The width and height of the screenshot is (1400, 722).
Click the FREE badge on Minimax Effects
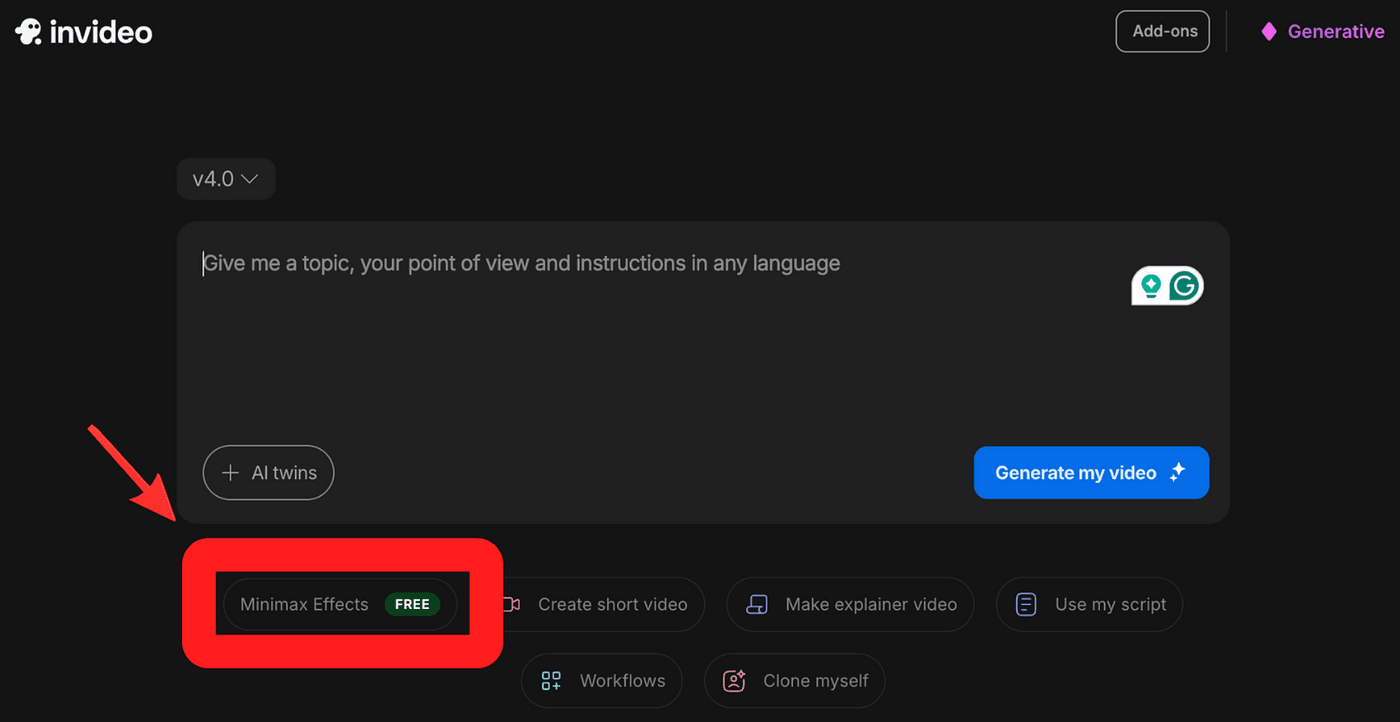pos(412,604)
